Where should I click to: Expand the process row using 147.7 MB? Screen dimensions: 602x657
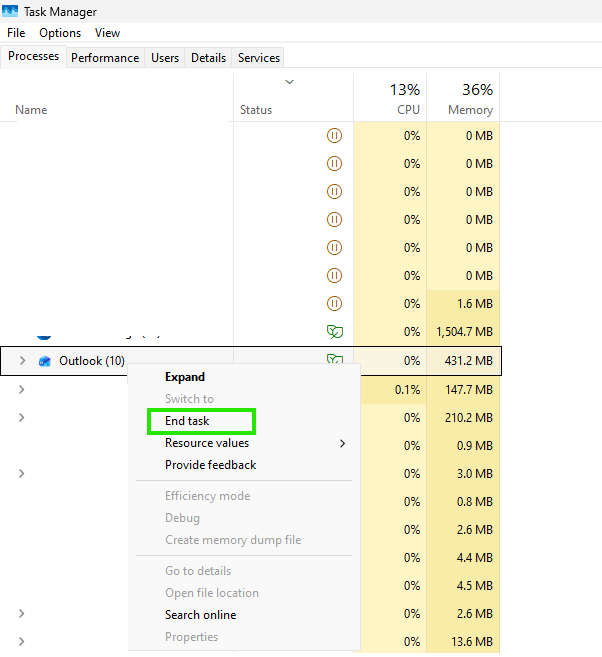tap(21, 390)
